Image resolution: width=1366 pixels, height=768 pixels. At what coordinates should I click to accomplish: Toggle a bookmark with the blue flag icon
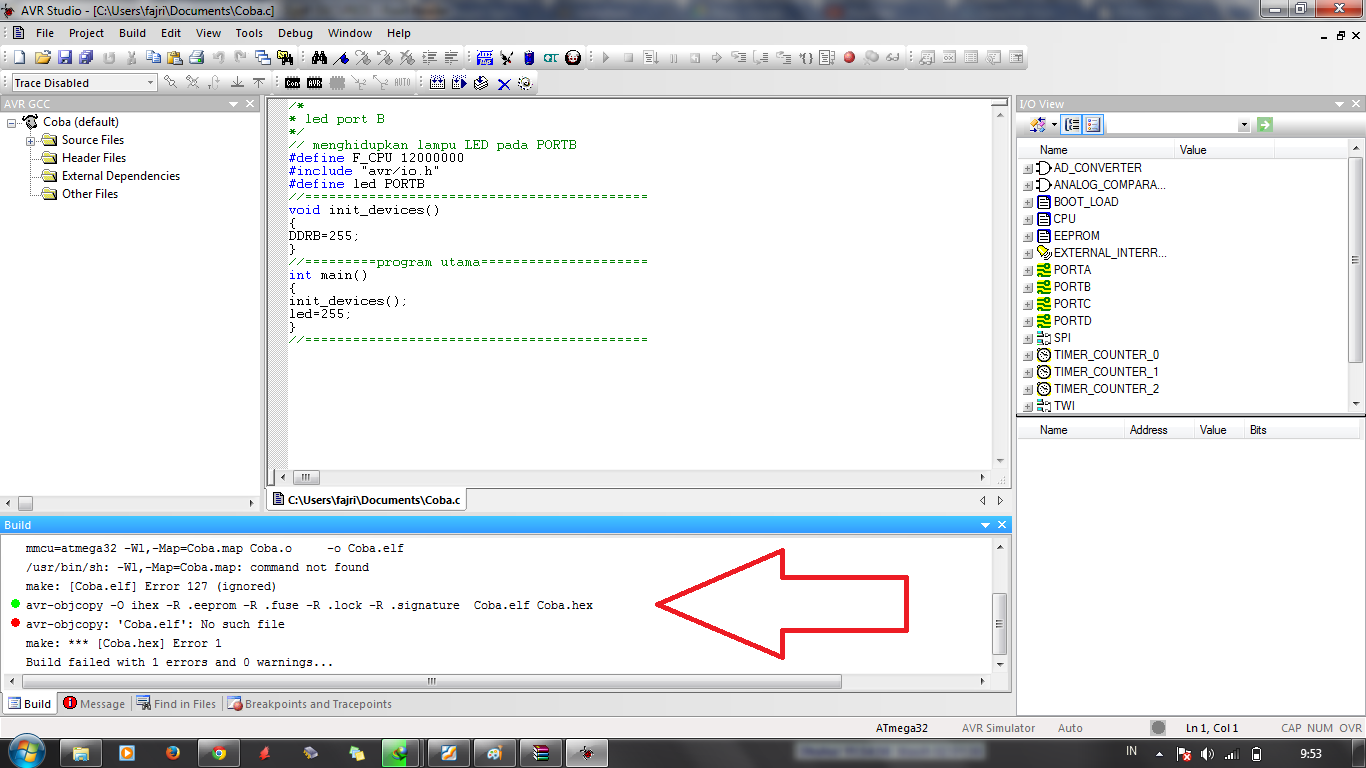341,57
